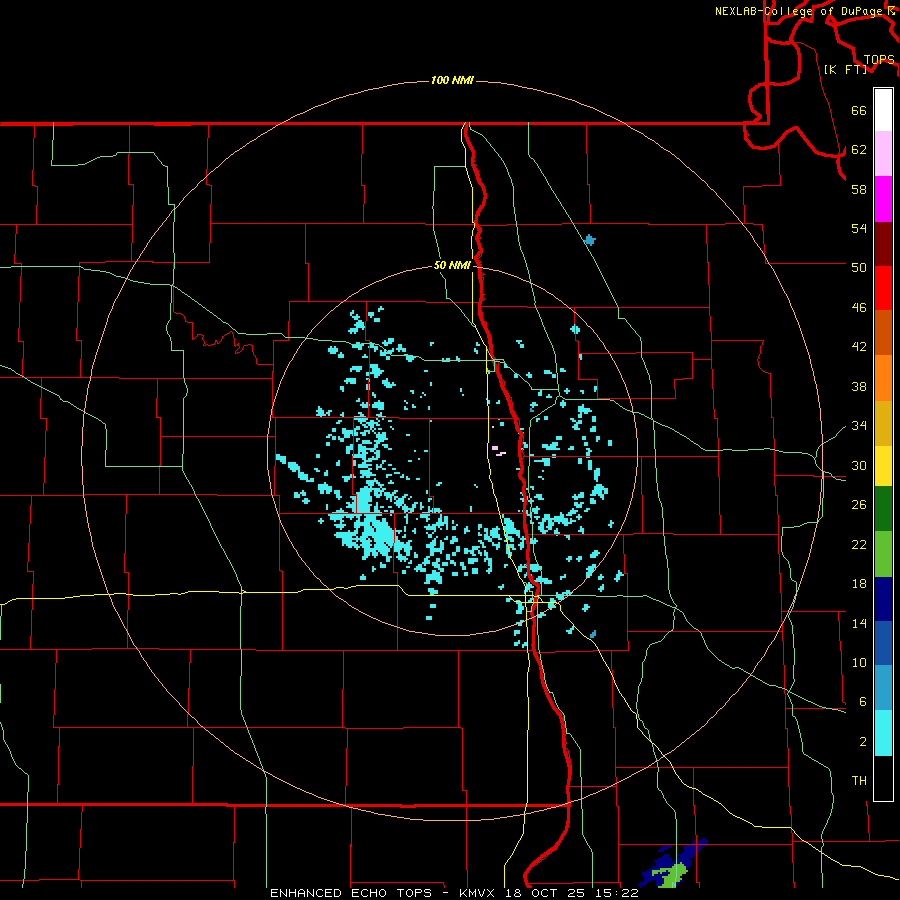Click the cyan legend swatch
The image size is (900, 900).
pyautogui.click(x=883, y=733)
